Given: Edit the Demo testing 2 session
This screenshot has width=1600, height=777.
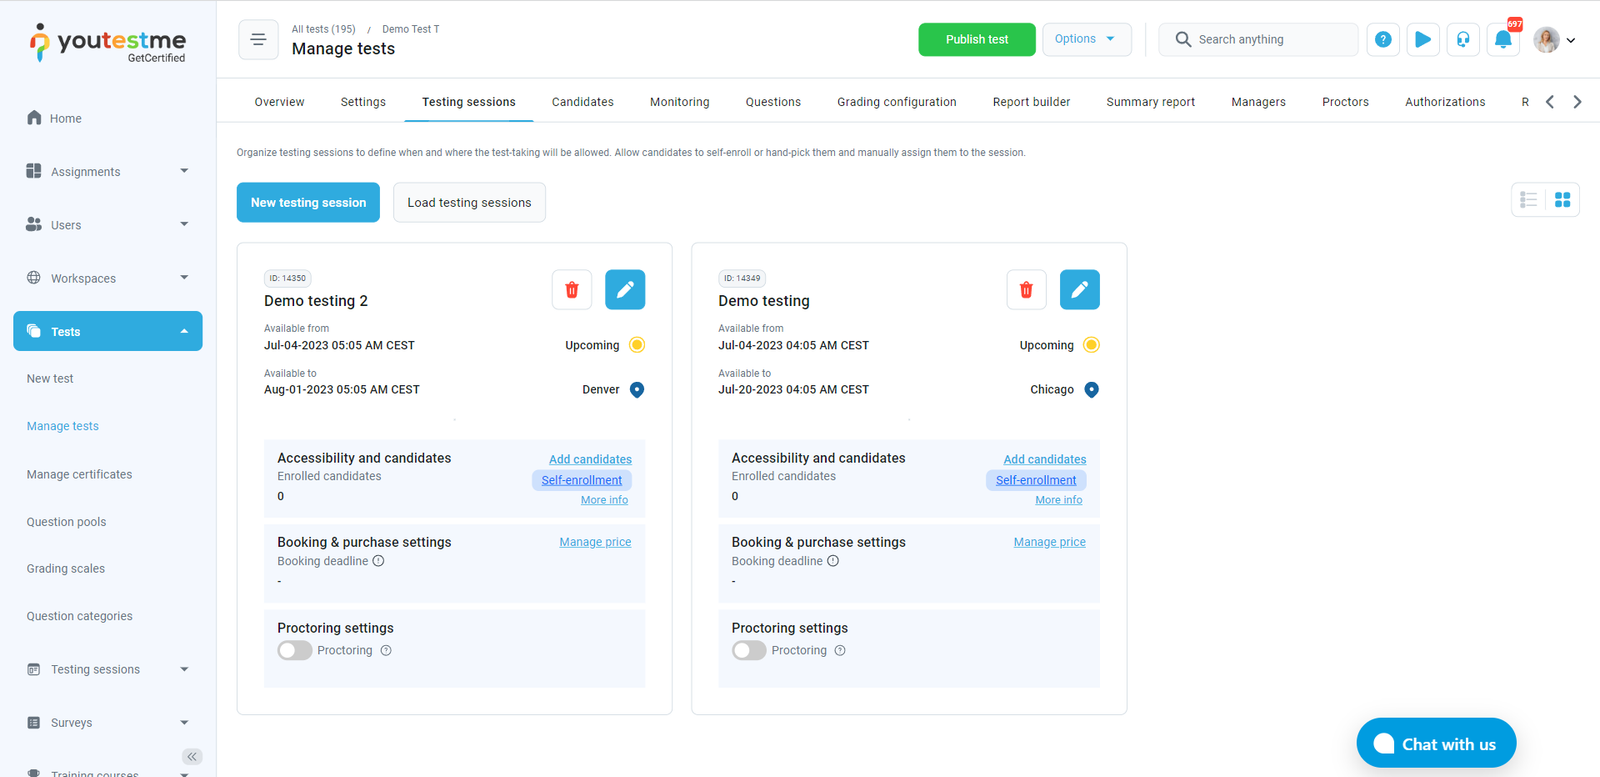Looking at the screenshot, I should (625, 290).
